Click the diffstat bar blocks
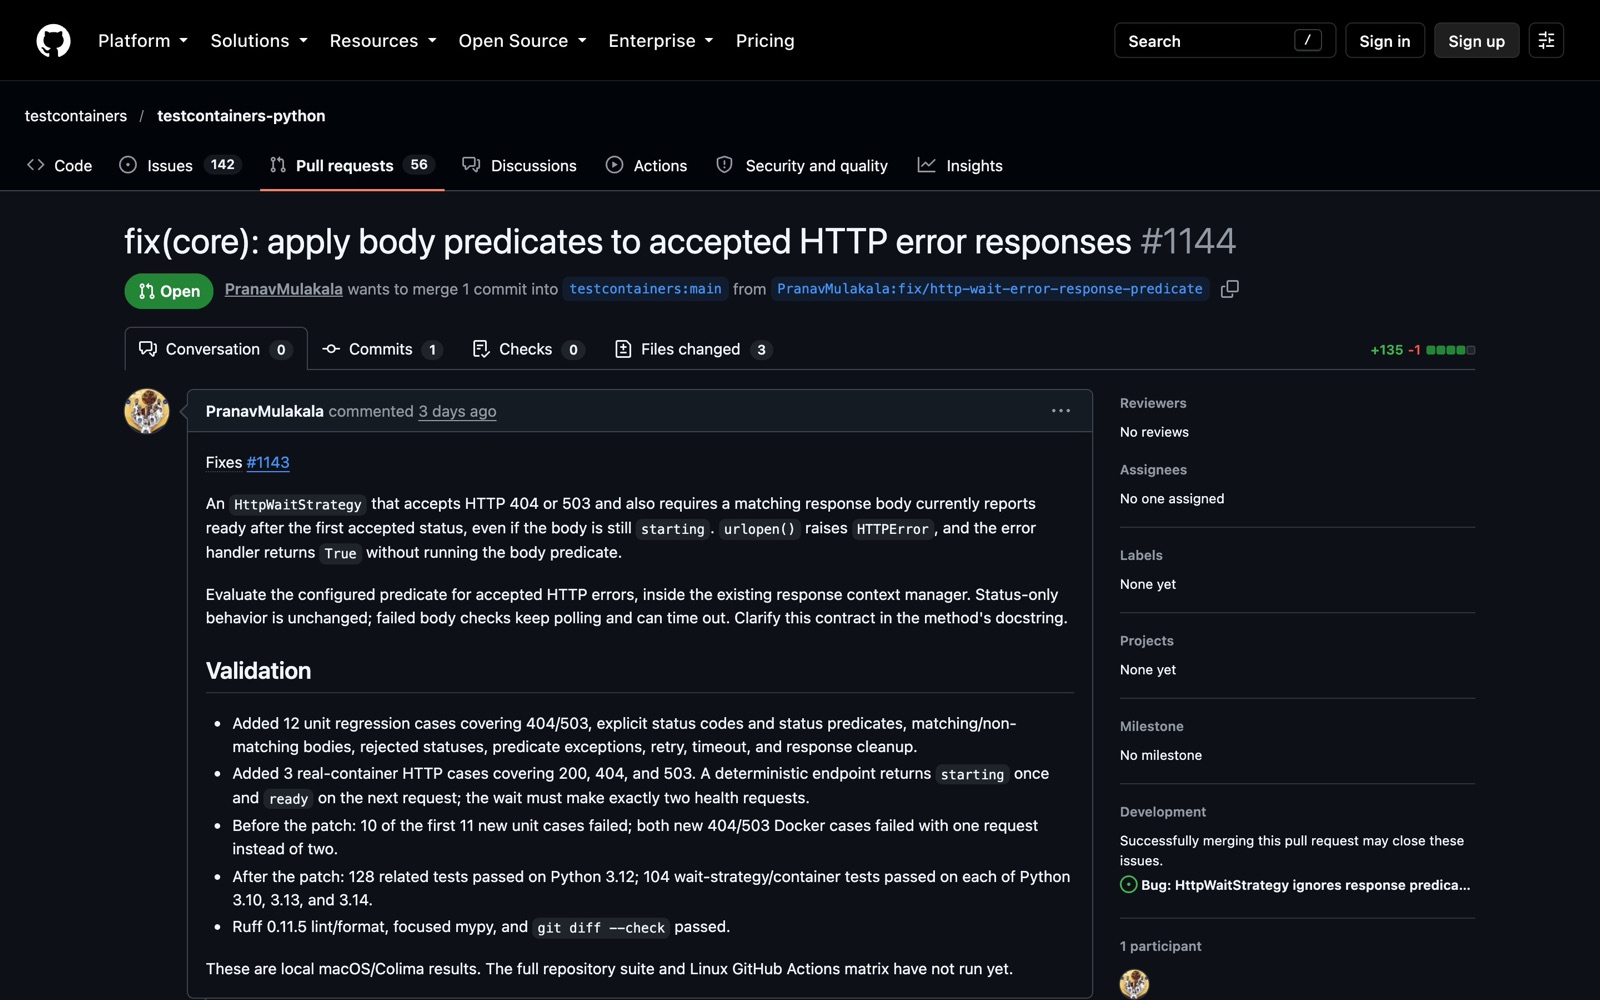The image size is (1600, 1000). (1451, 350)
